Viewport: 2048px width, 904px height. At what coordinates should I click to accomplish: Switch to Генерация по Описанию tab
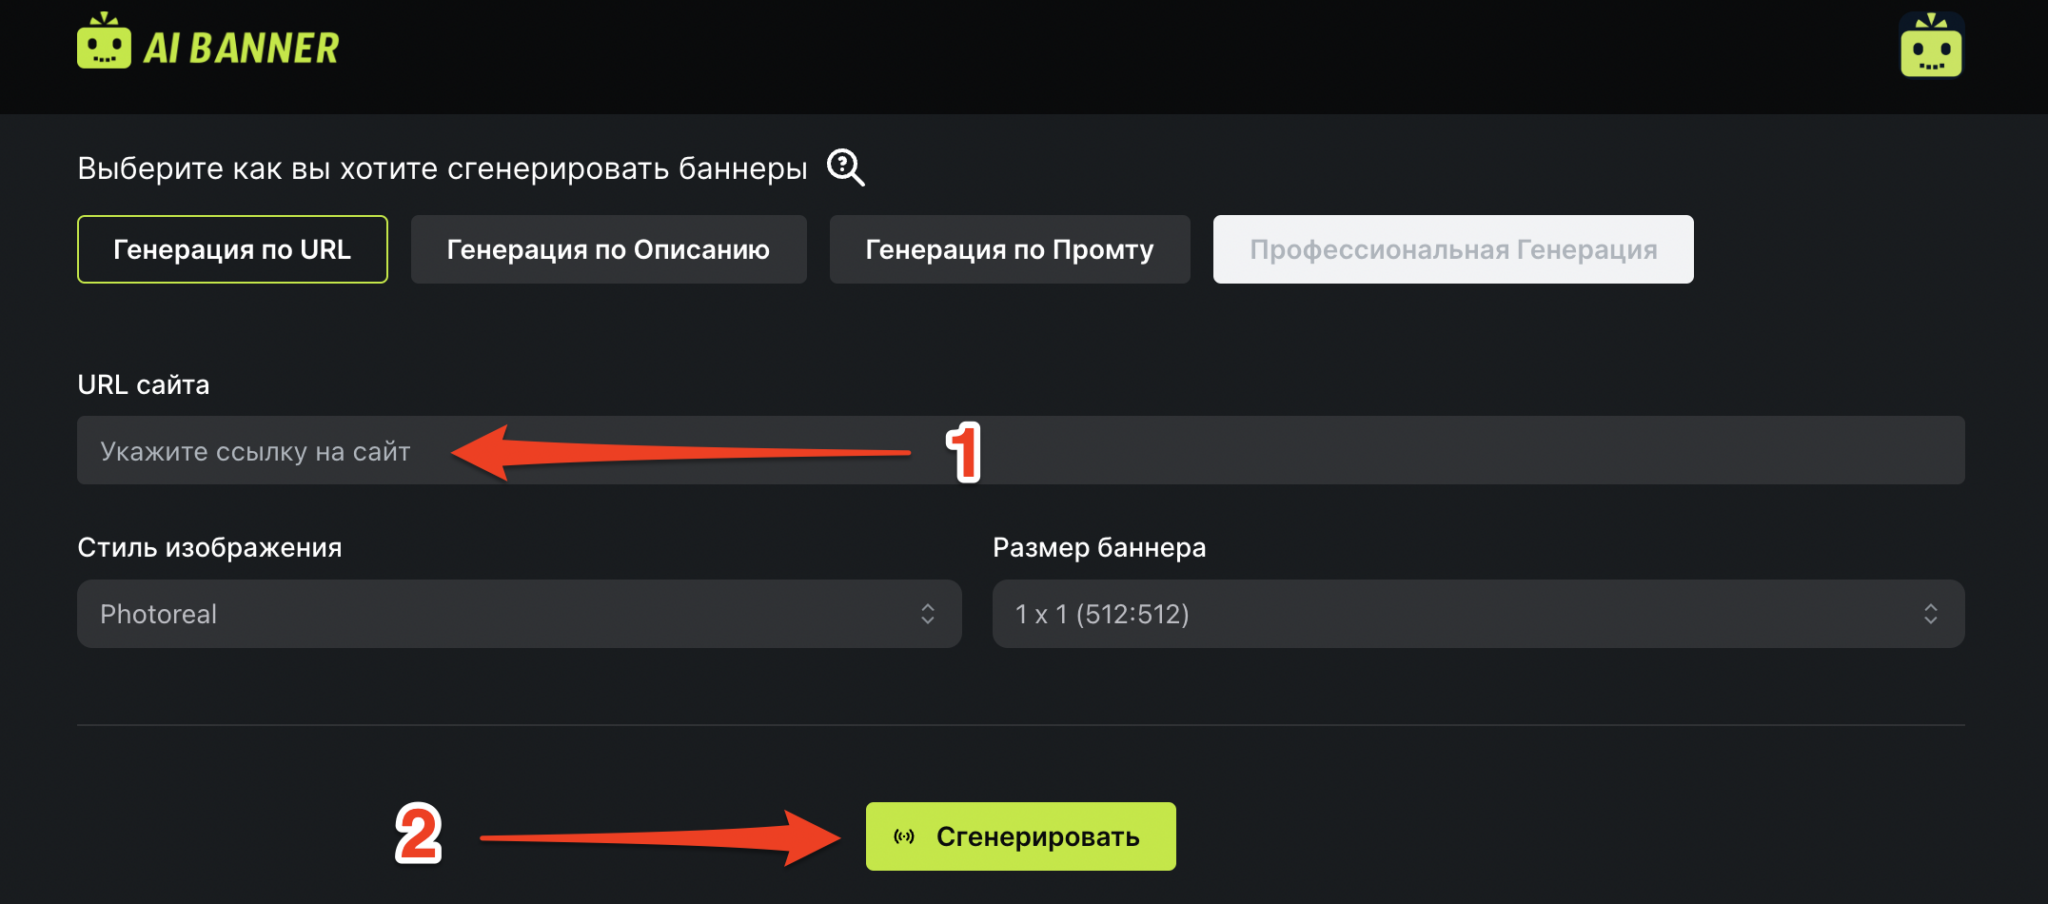(x=608, y=249)
